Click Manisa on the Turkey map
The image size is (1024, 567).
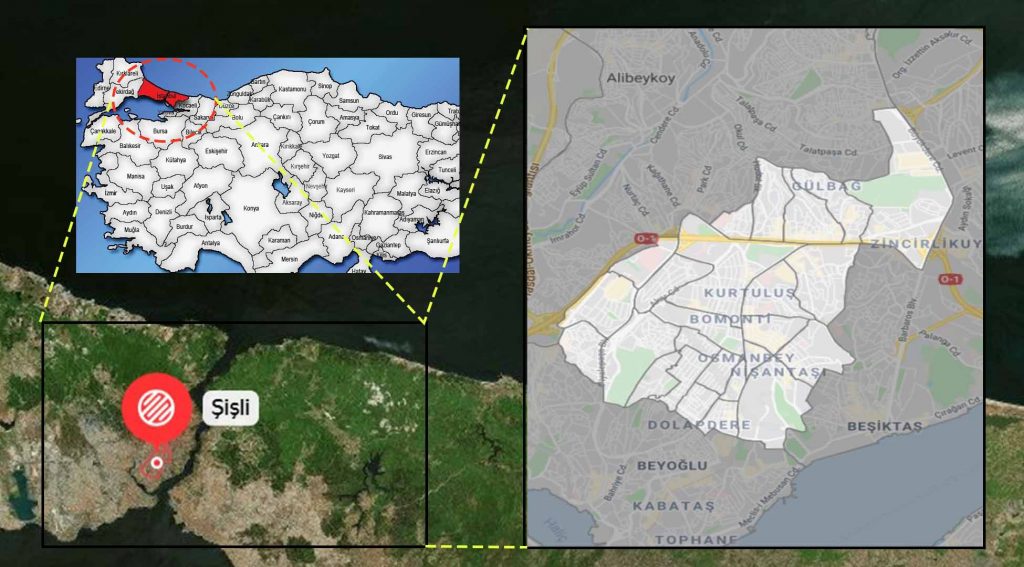click(x=135, y=176)
